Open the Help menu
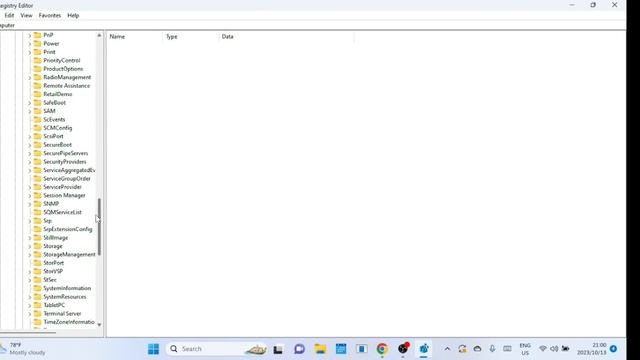The height and width of the screenshot is (360, 640). point(73,16)
